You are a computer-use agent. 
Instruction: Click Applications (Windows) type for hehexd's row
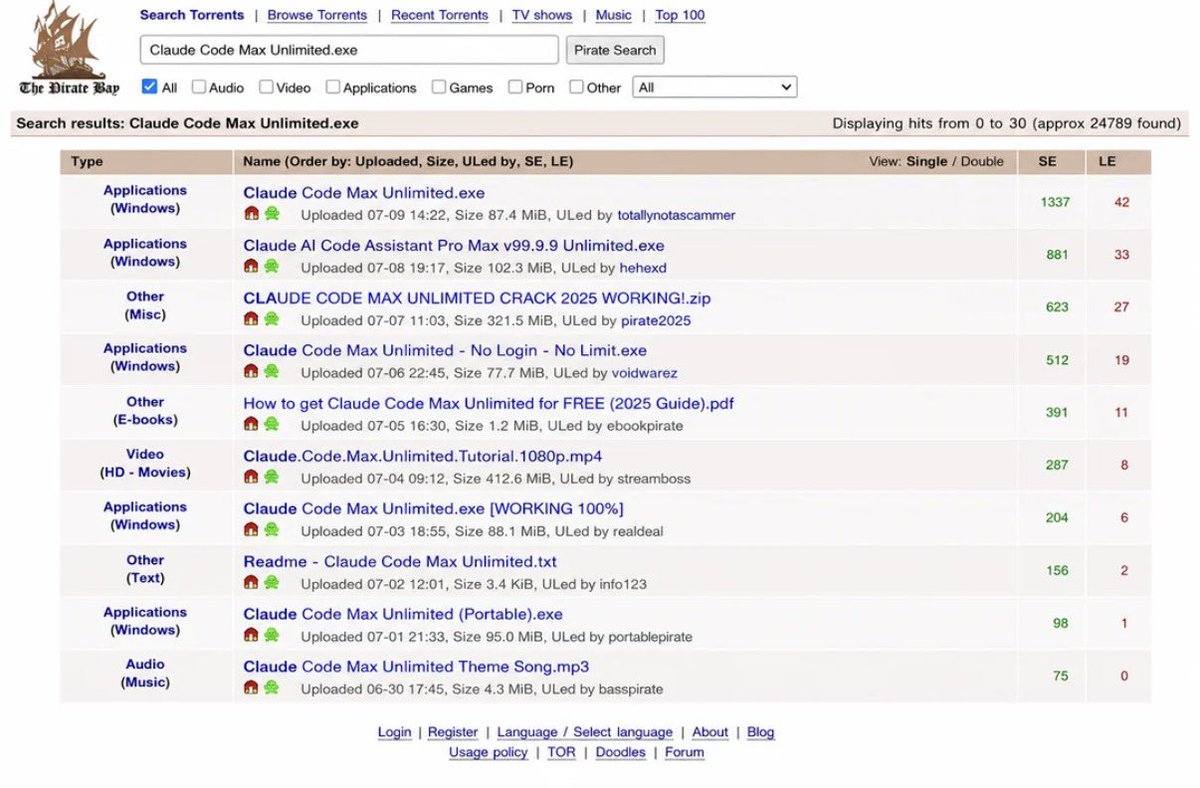click(145, 252)
